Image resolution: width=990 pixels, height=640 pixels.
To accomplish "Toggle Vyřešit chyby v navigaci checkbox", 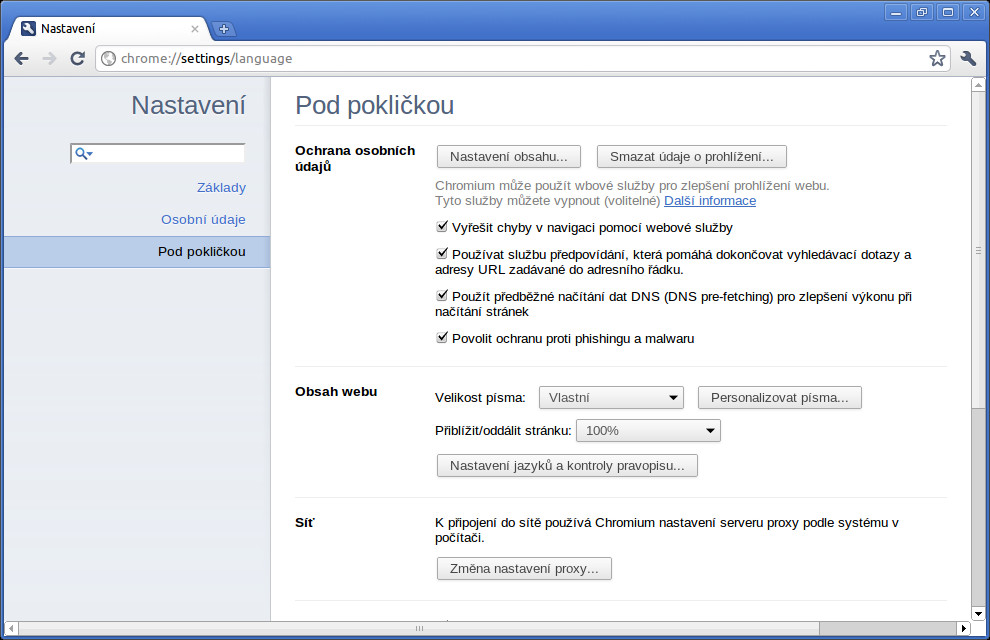I will click(442, 227).
